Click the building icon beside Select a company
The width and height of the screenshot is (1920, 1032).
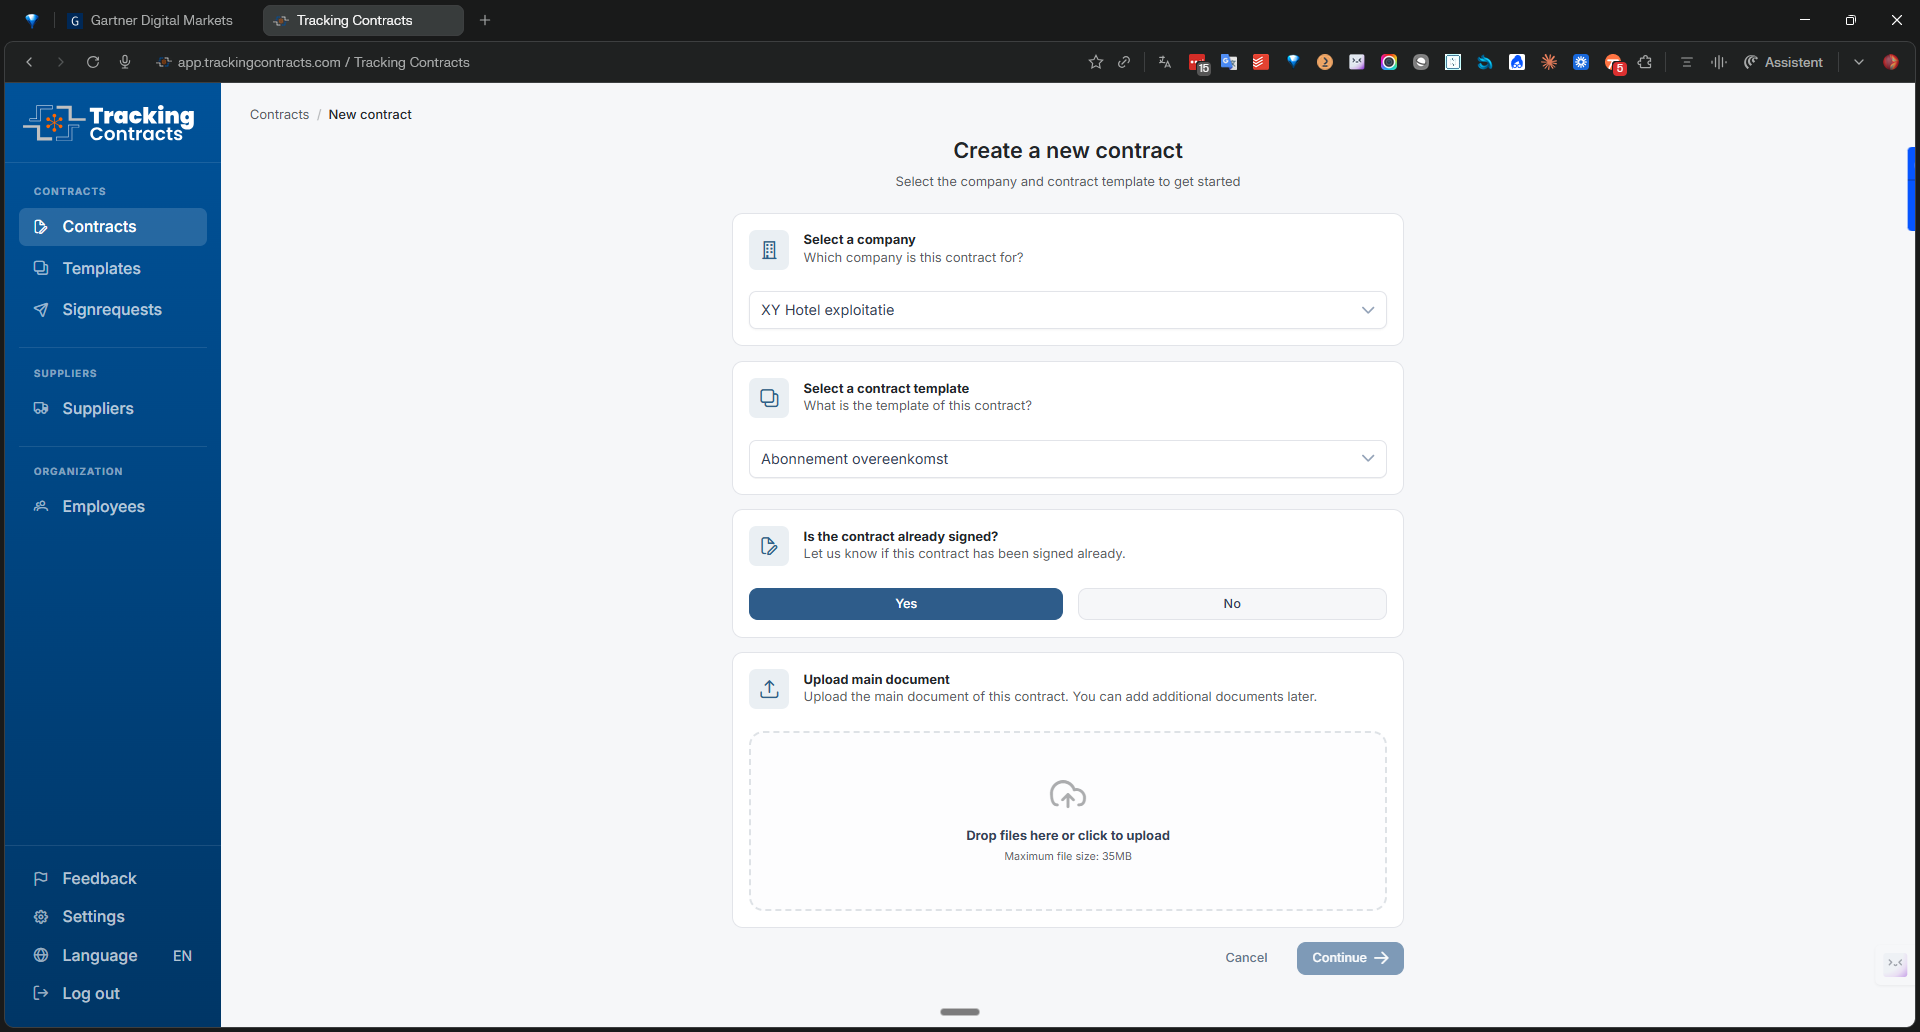click(x=769, y=250)
